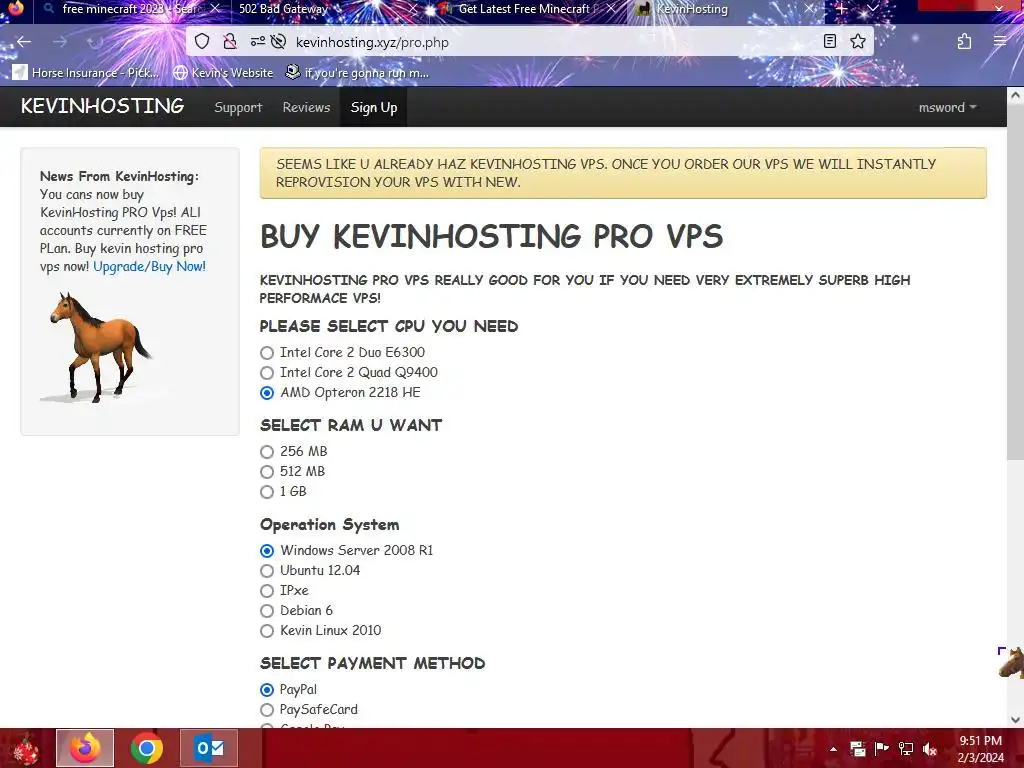Follow the Upgrade/Buy Now! link

(x=150, y=266)
